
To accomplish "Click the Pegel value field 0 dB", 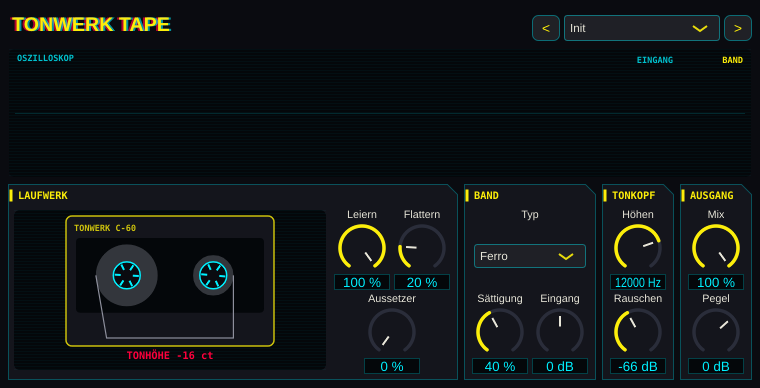I will point(716,366).
